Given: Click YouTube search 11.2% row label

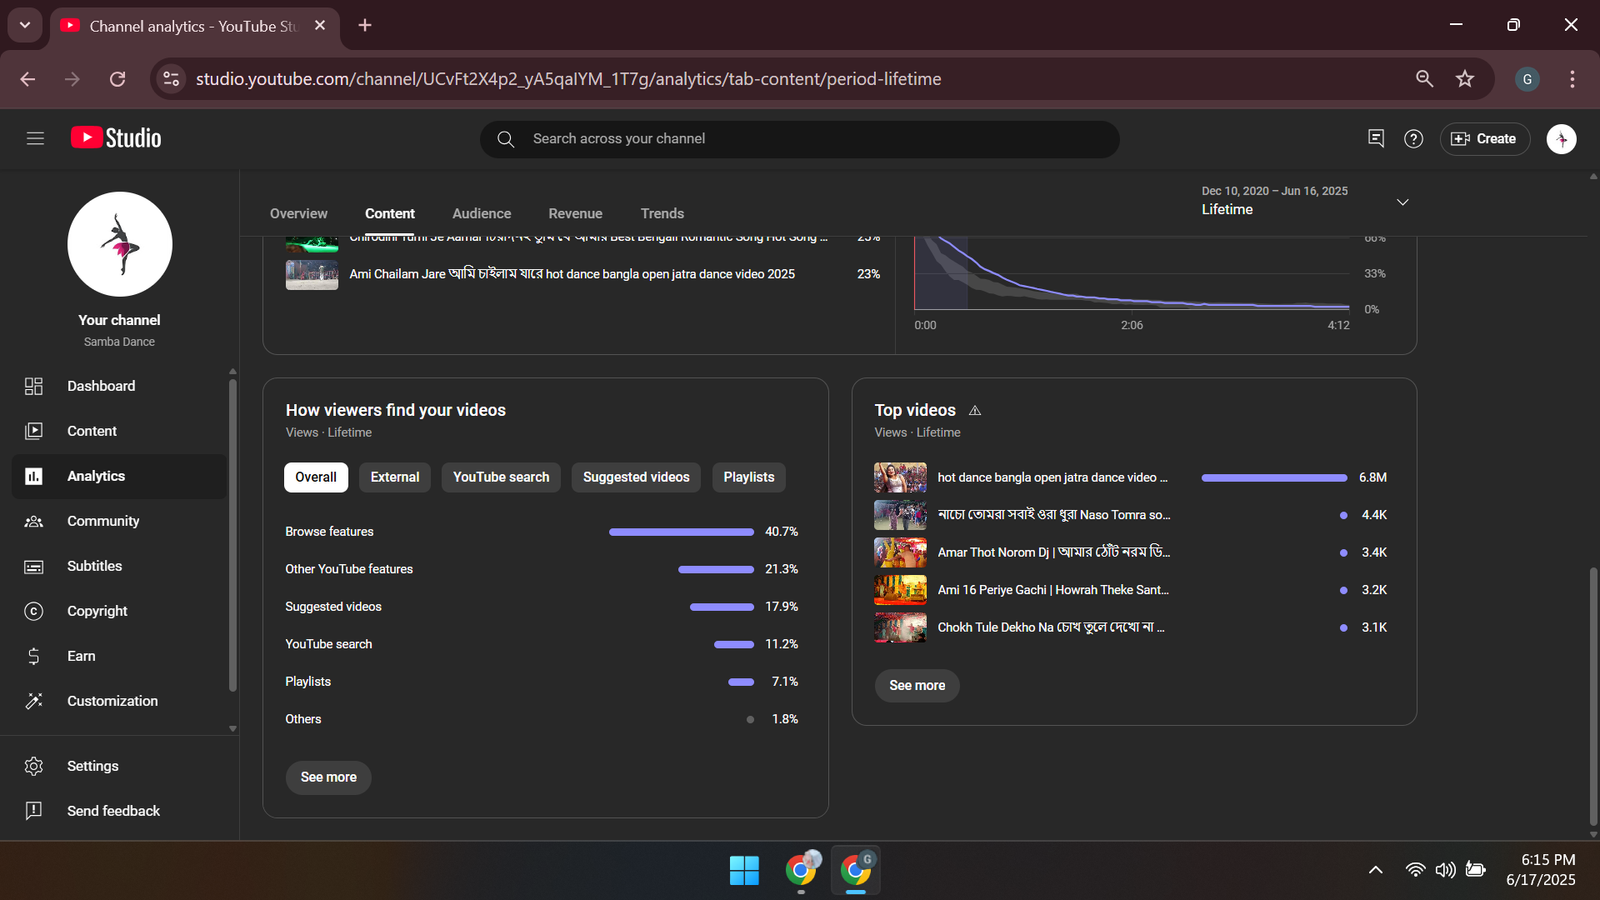Looking at the screenshot, I should click(328, 644).
